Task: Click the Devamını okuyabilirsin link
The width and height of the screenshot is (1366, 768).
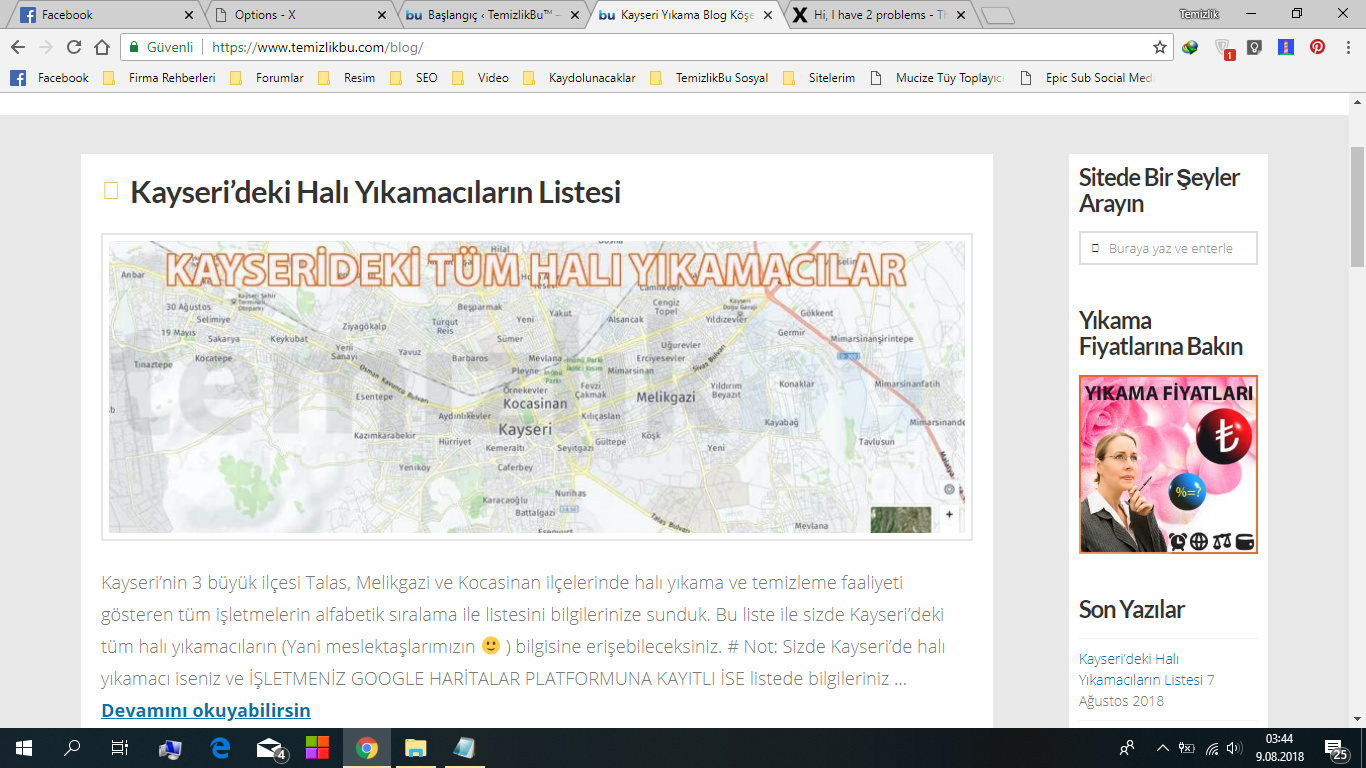Action: tap(205, 710)
